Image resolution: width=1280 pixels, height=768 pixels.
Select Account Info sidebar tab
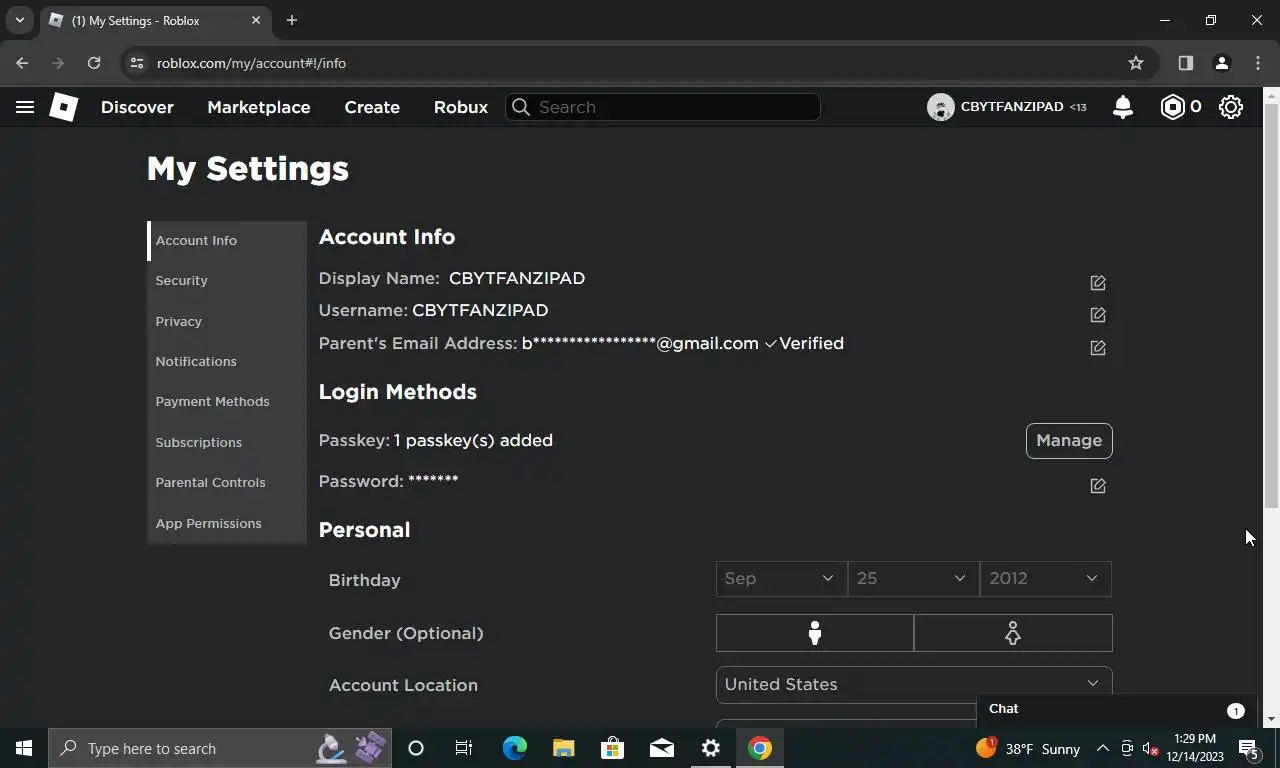point(227,240)
